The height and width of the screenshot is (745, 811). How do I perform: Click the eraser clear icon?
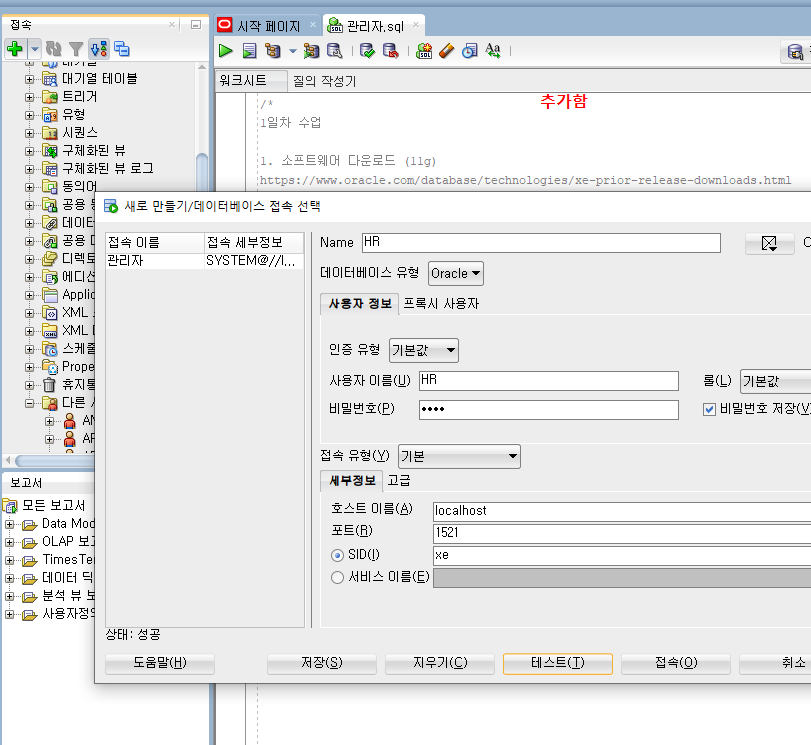(x=446, y=51)
